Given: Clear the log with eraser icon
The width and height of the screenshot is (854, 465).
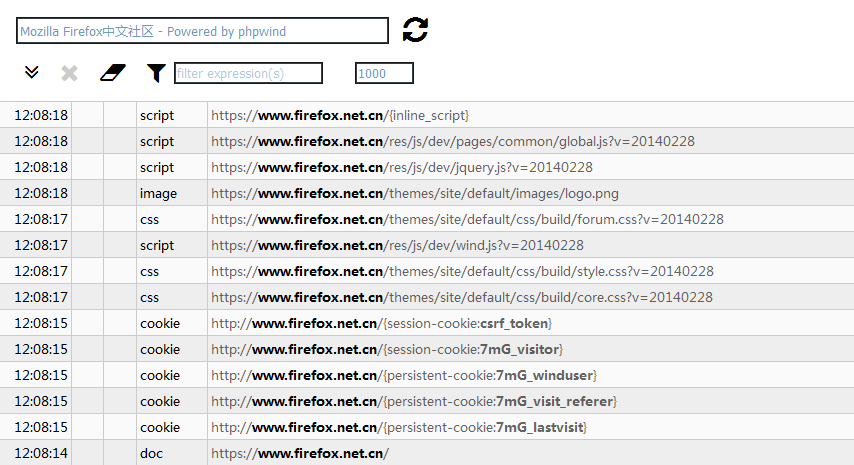Looking at the screenshot, I should coord(113,73).
